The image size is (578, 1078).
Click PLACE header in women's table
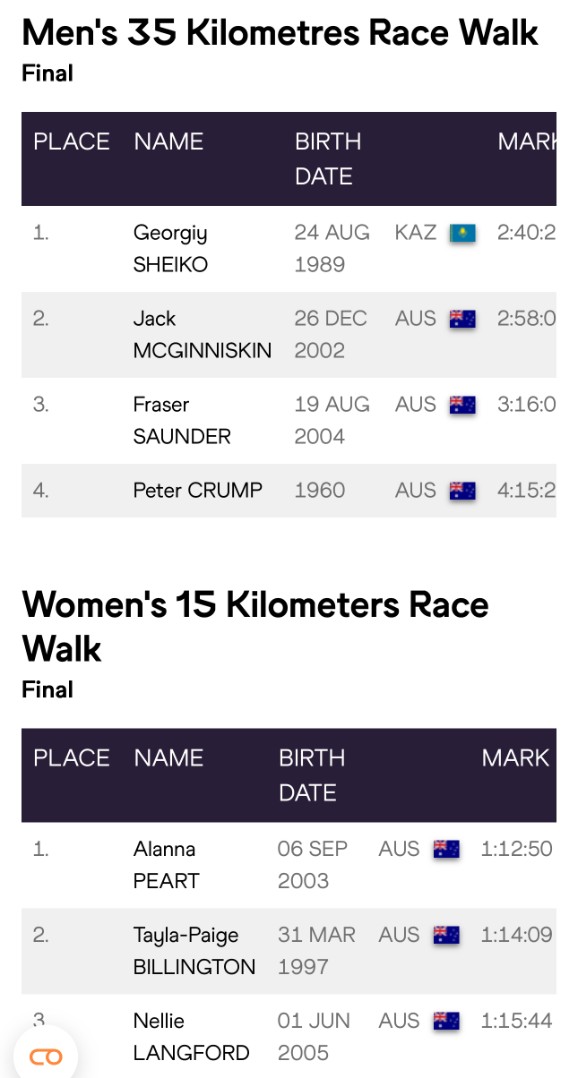click(x=71, y=758)
